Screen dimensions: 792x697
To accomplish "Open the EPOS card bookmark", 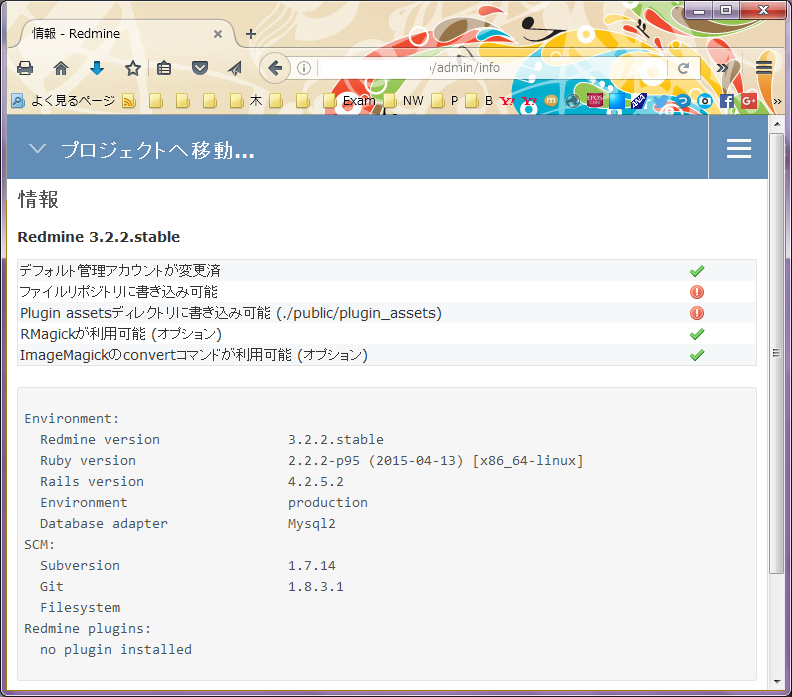I will click(x=595, y=101).
